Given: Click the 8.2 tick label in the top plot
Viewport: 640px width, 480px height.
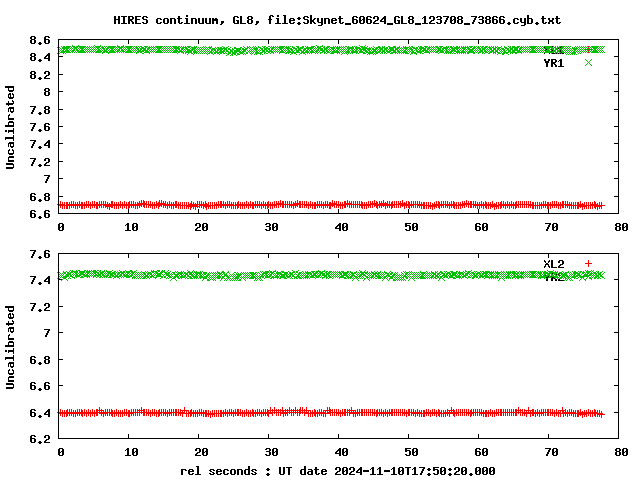Looking at the screenshot, I should pos(40,75).
